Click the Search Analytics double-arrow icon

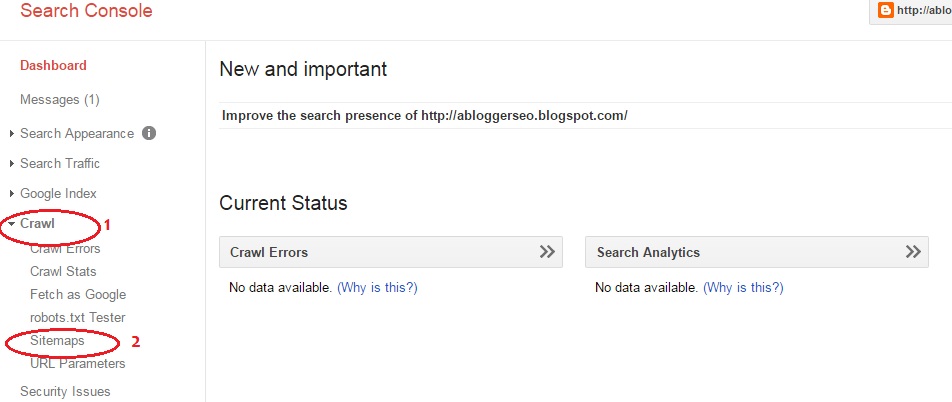tap(912, 252)
